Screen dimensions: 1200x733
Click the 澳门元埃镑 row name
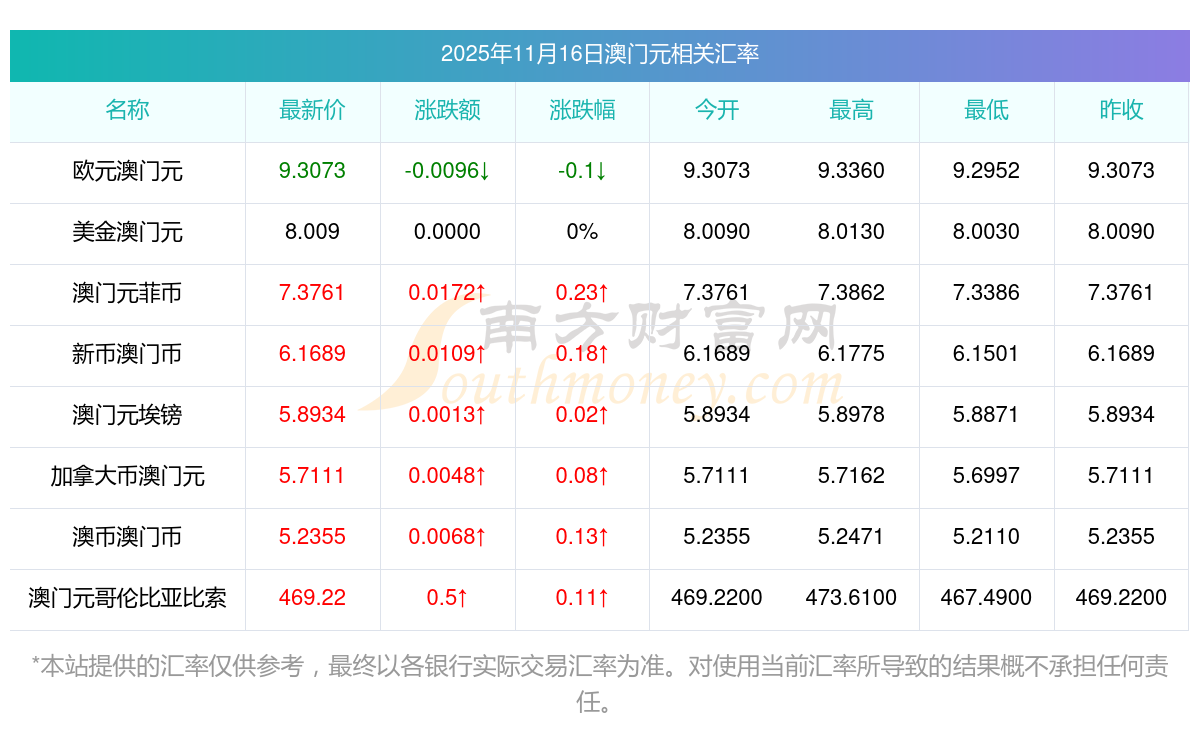point(127,415)
